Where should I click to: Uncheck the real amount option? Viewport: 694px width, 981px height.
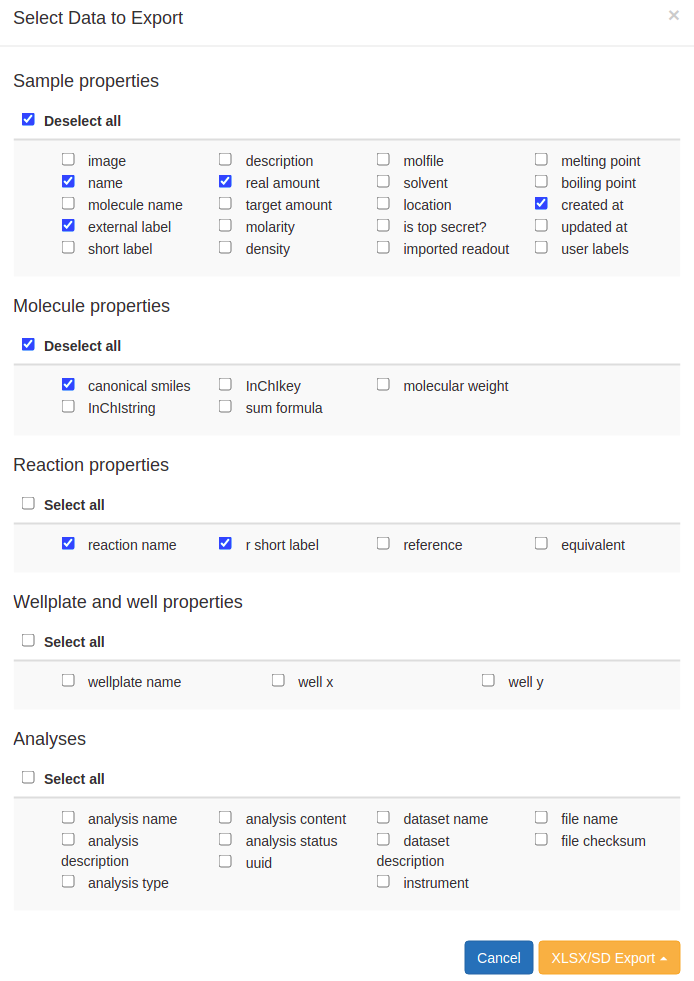point(225,181)
